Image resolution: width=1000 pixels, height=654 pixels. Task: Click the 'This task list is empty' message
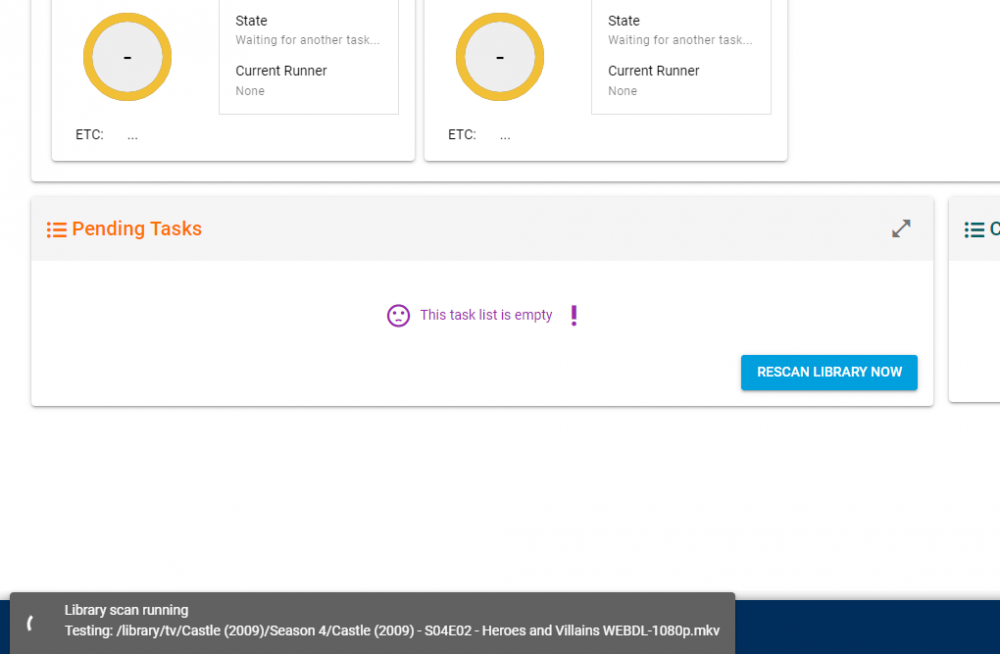486,315
